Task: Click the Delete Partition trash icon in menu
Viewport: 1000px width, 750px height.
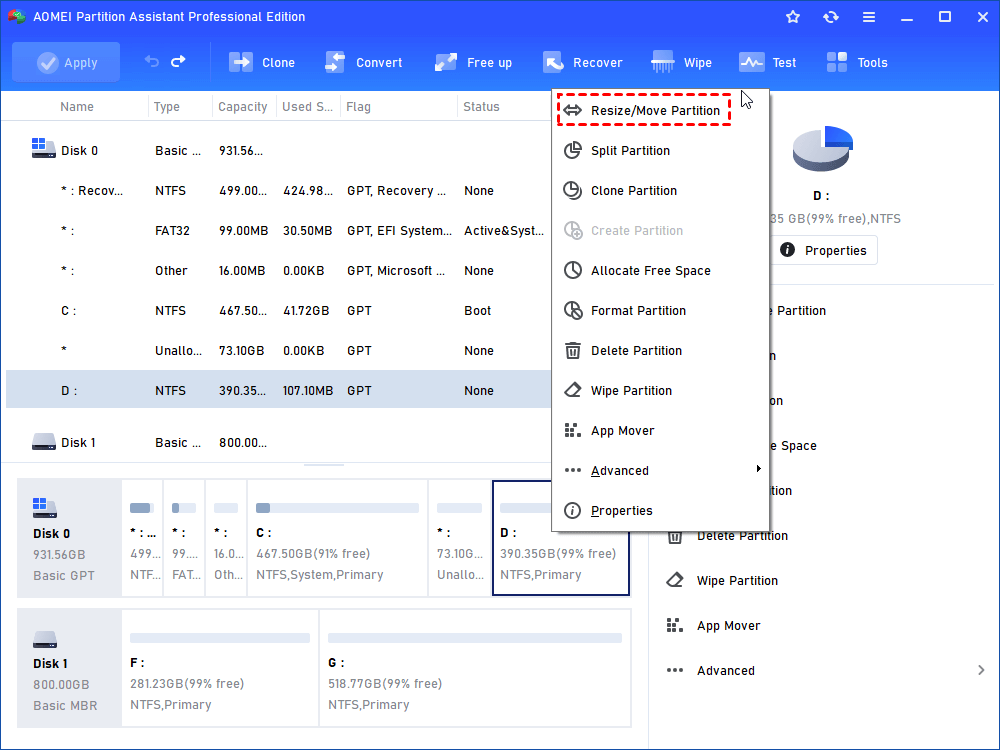Action: (573, 351)
